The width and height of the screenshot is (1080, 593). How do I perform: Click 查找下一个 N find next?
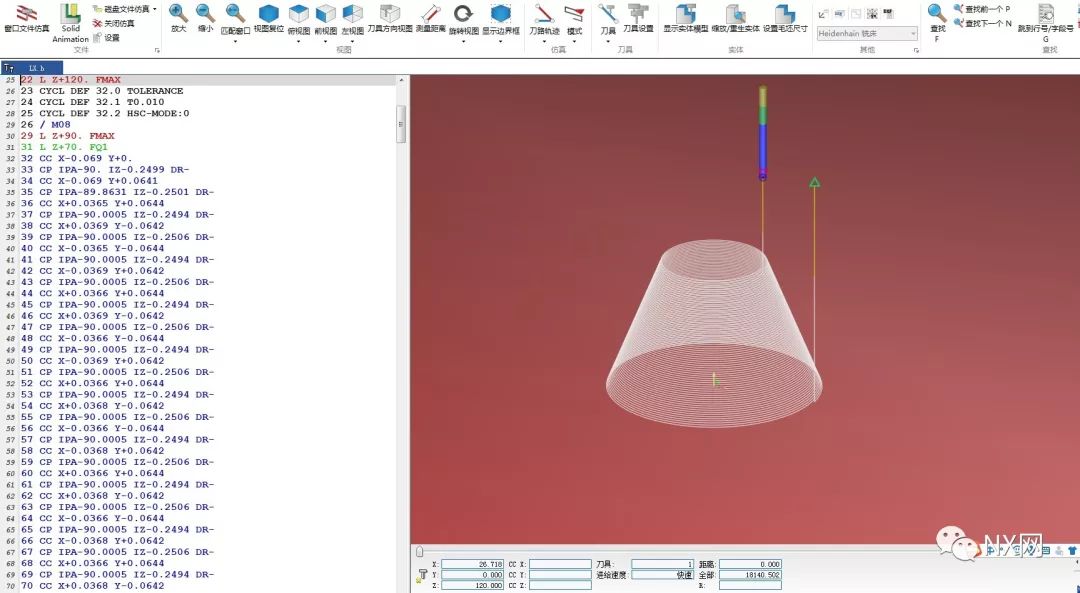(983, 23)
